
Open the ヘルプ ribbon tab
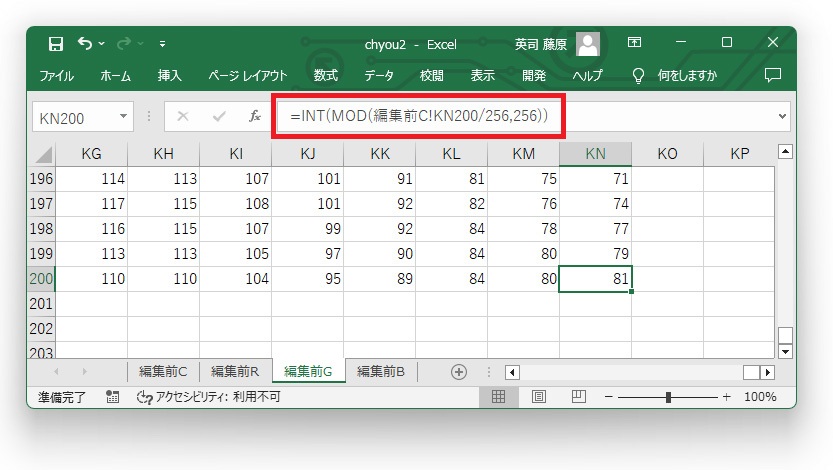[x=587, y=75]
